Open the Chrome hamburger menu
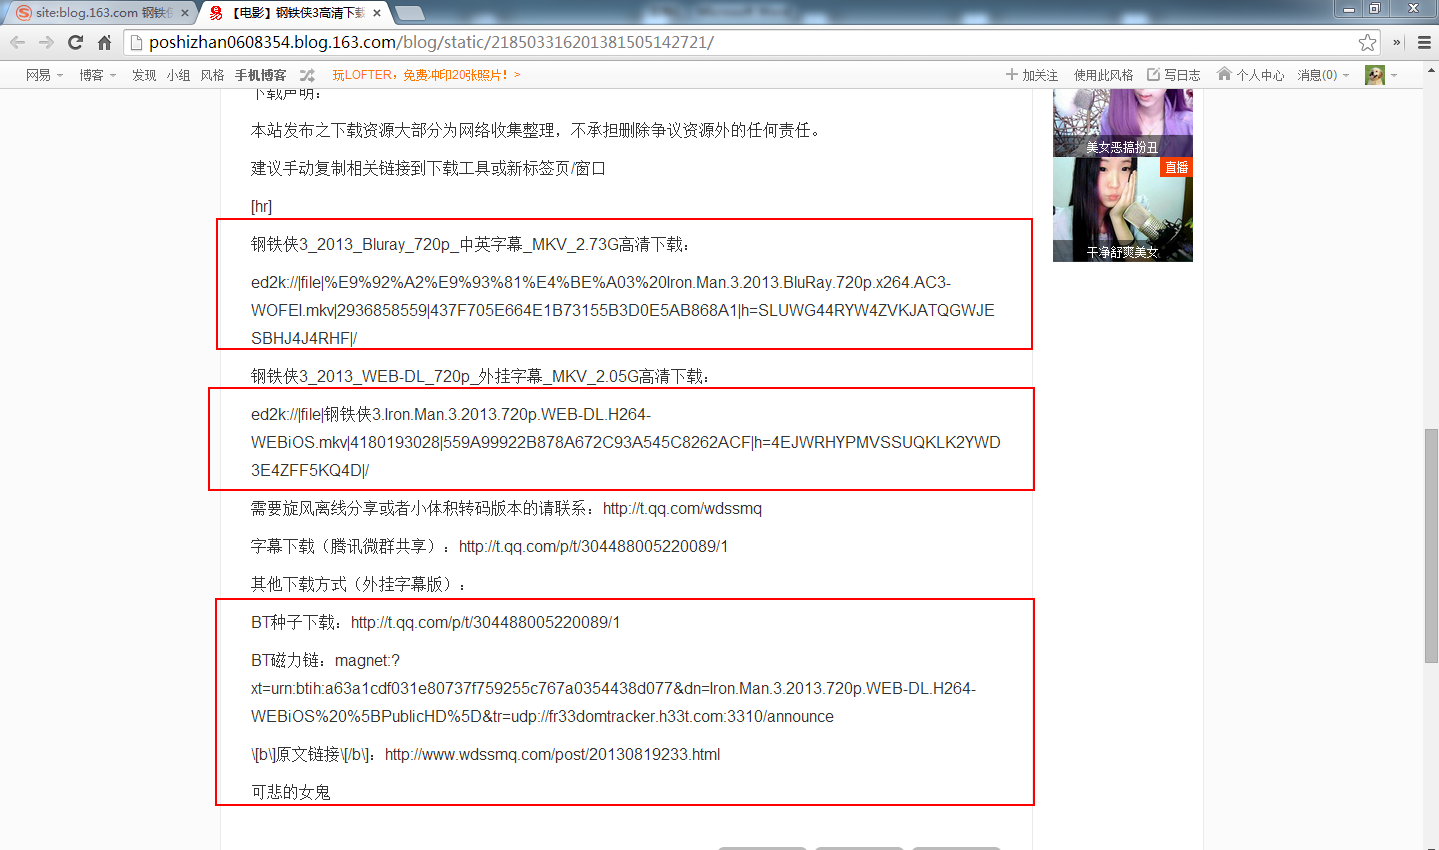Image resolution: width=1439 pixels, height=850 pixels. pos(1425,42)
